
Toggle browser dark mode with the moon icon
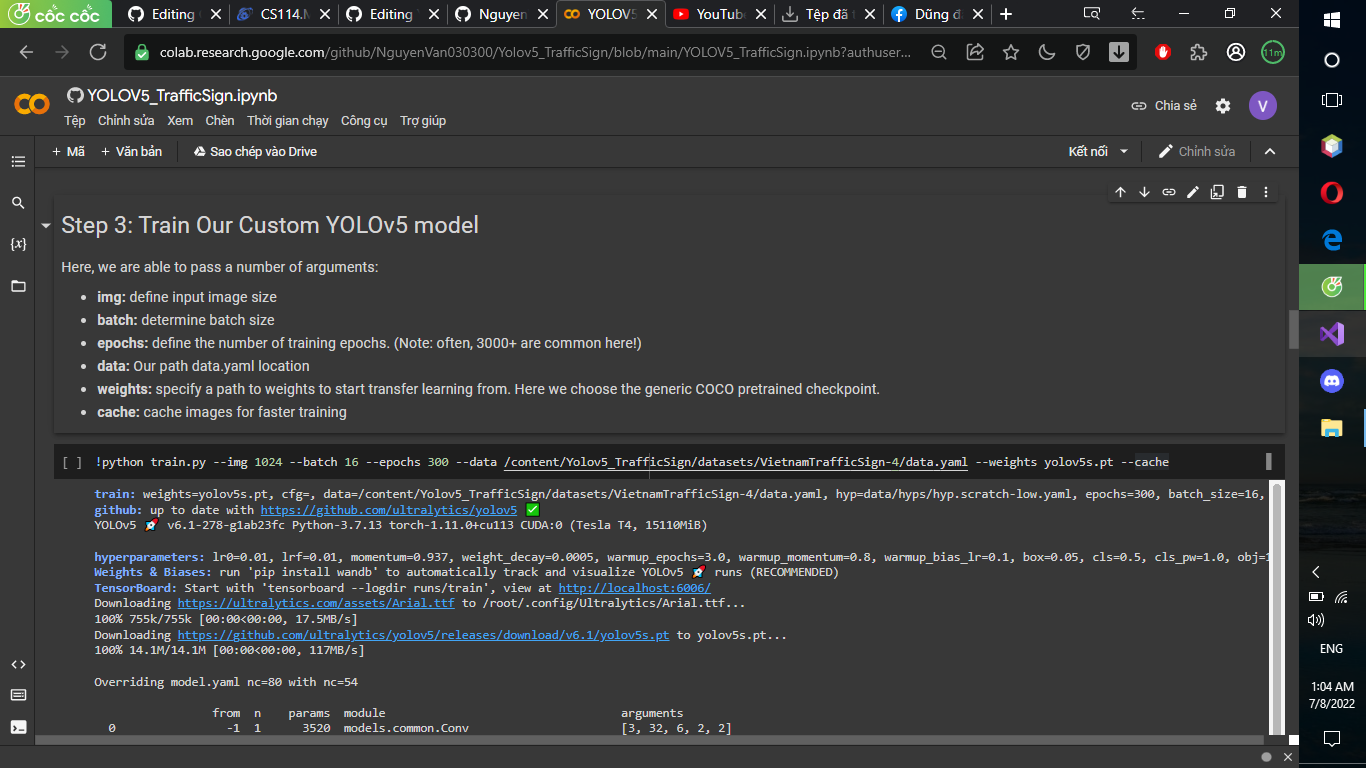tap(1046, 52)
